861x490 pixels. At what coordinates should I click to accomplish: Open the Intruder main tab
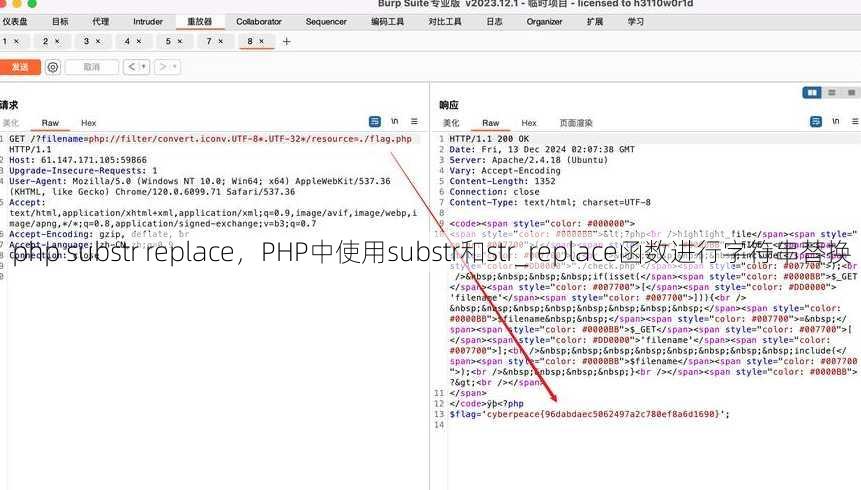tap(148, 21)
